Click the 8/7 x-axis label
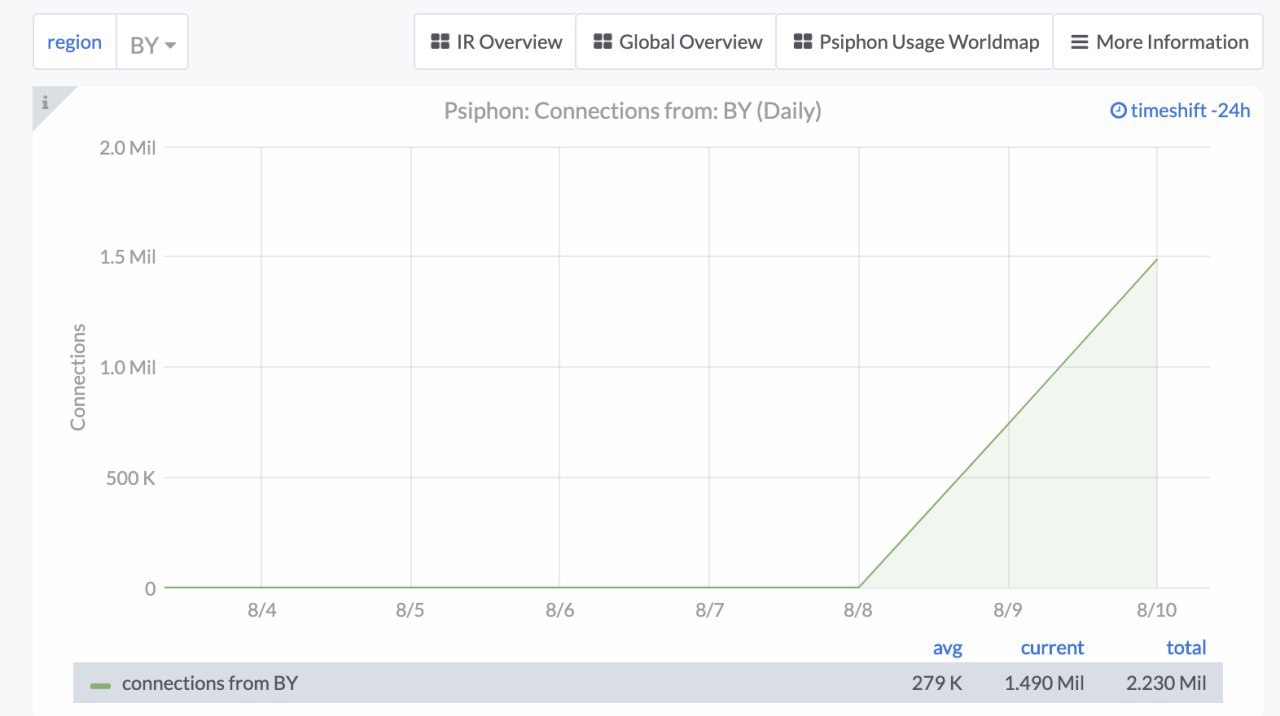 tap(709, 611)
